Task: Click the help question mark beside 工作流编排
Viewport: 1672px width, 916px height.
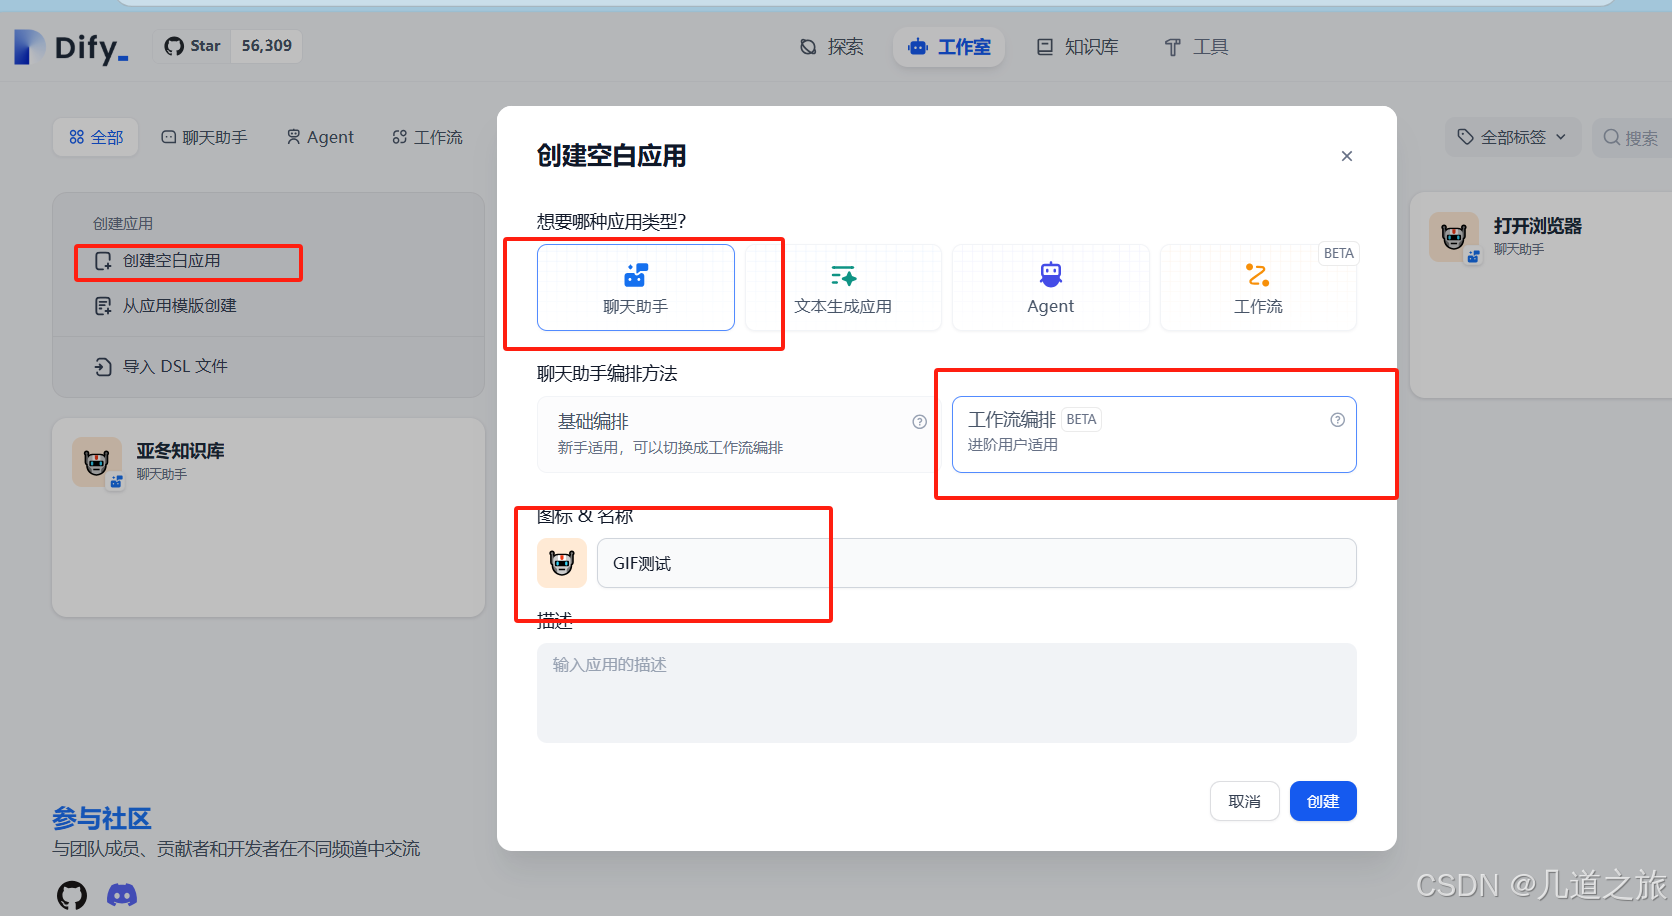Action: 1337,420
